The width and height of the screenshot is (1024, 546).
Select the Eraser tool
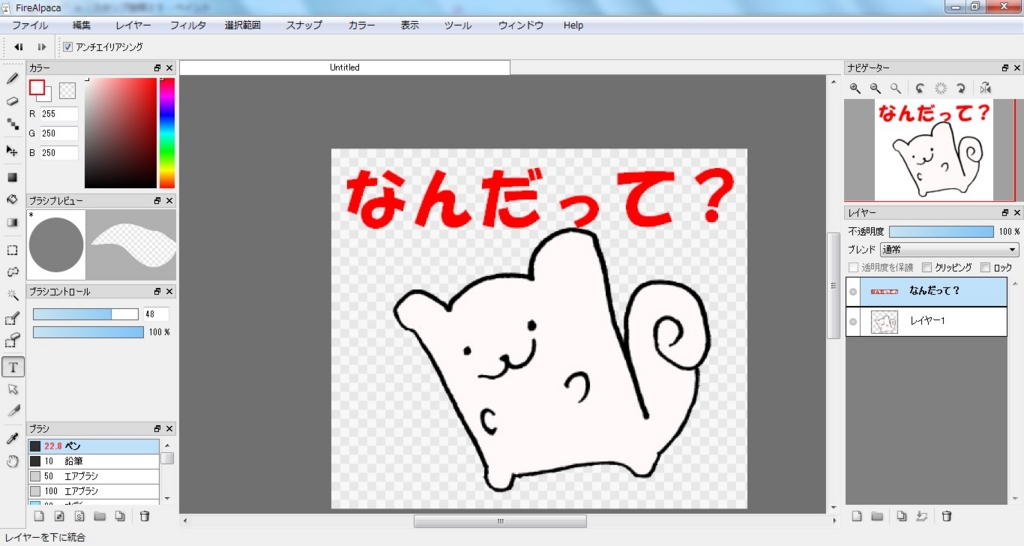pos(12,101)
